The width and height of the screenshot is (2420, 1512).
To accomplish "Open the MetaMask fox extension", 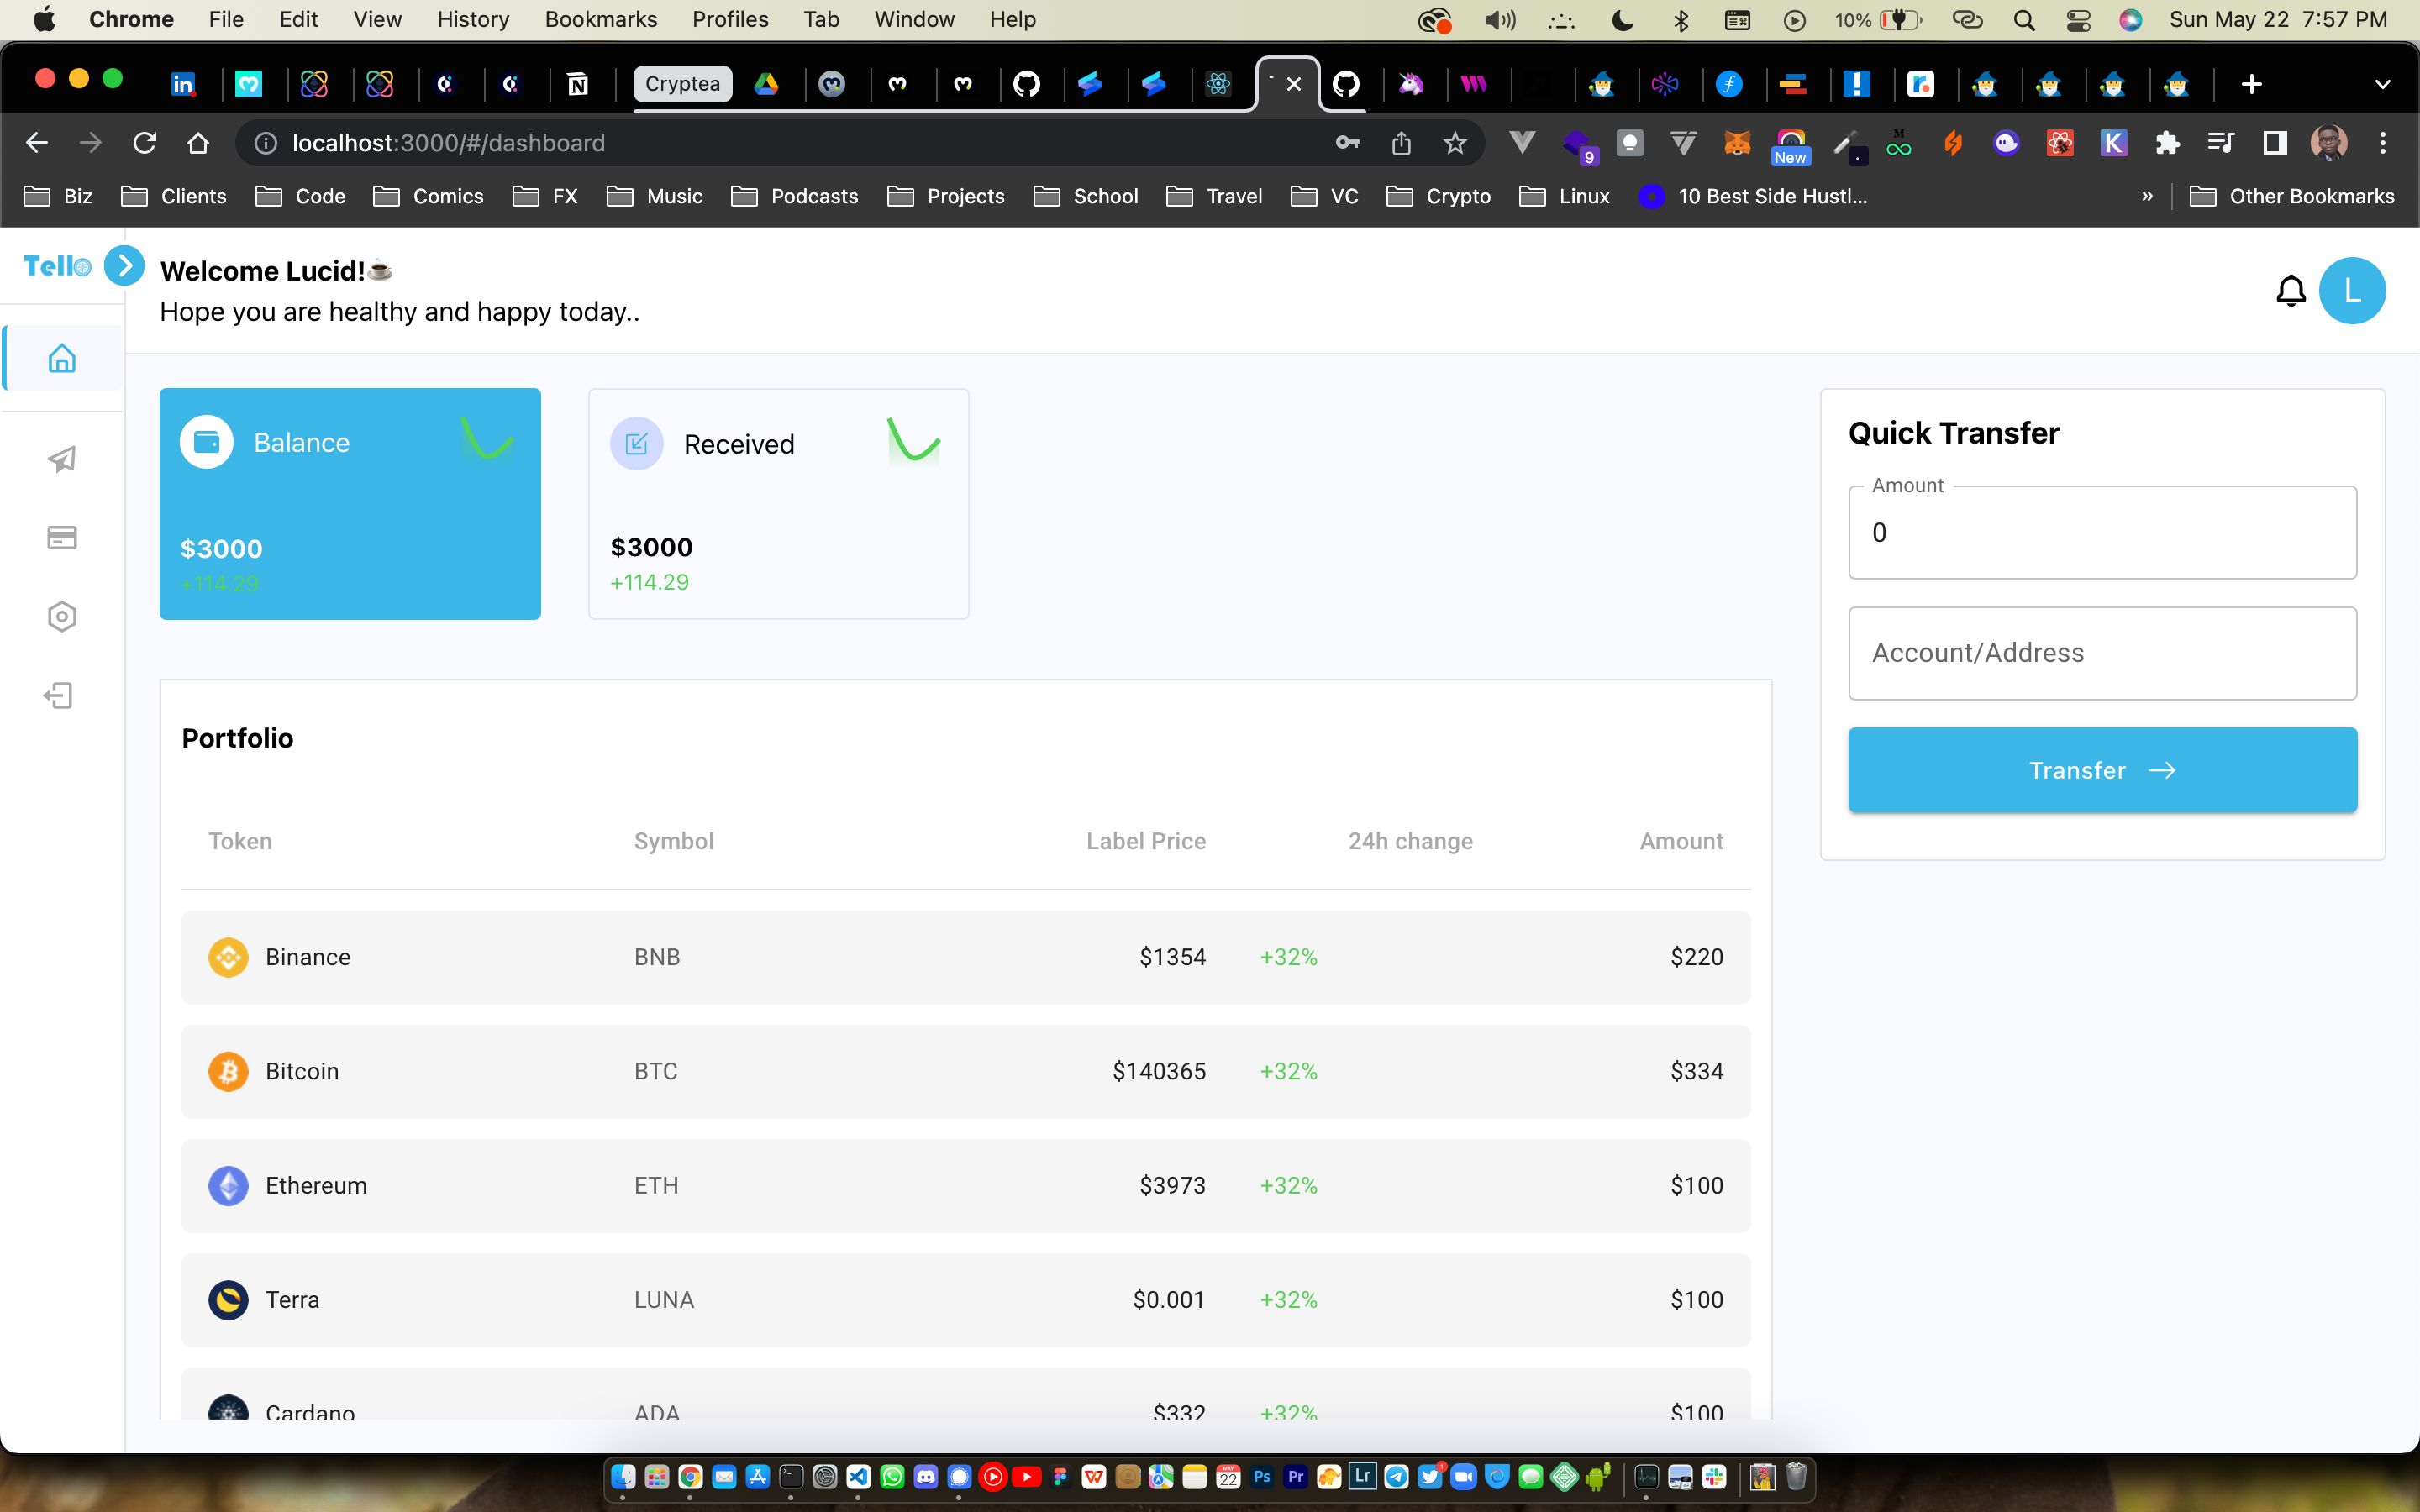I will [x=1737, y=144].
